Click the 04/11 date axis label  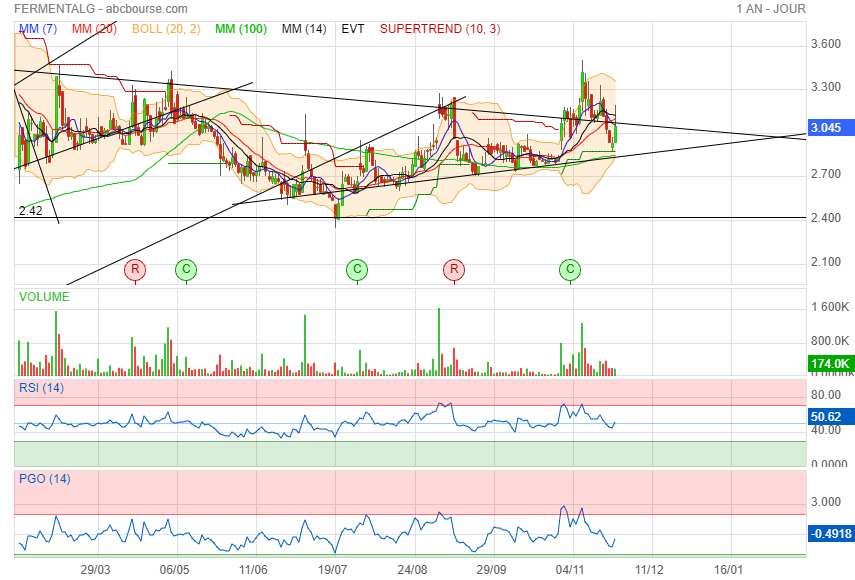point(570,570)
